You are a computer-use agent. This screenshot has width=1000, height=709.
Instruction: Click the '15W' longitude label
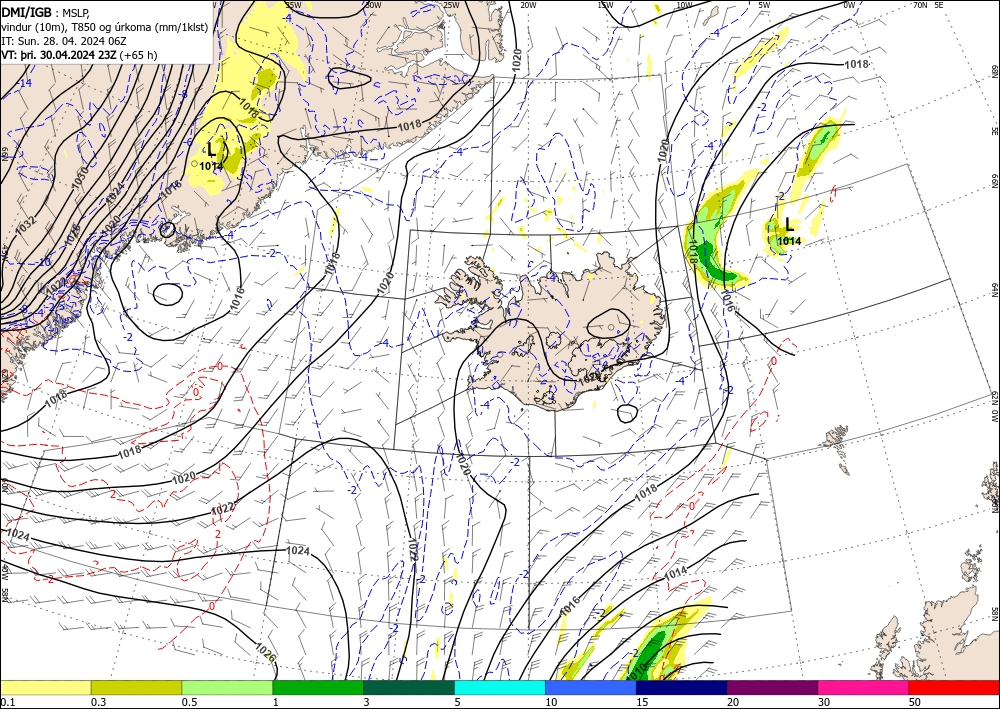coord(606,5)
